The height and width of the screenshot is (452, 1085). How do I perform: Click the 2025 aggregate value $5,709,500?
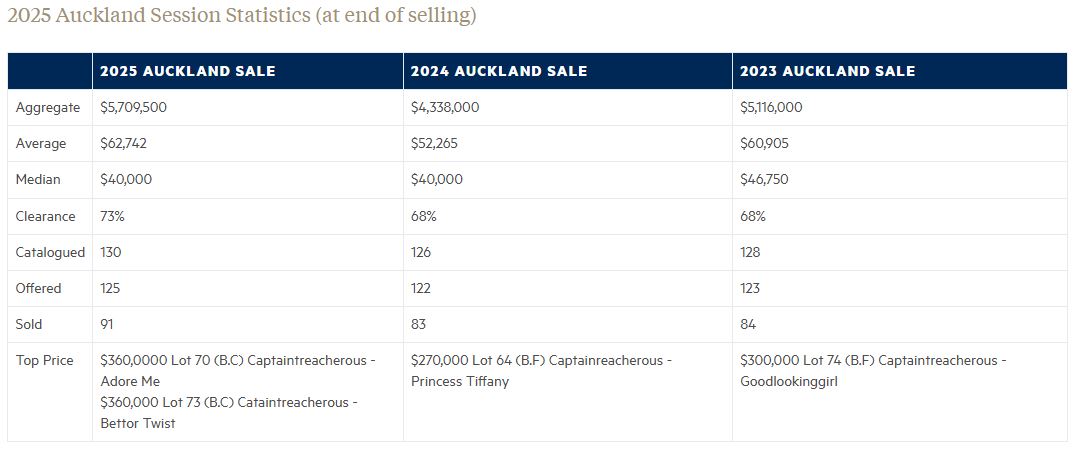(x=134, y=107)
